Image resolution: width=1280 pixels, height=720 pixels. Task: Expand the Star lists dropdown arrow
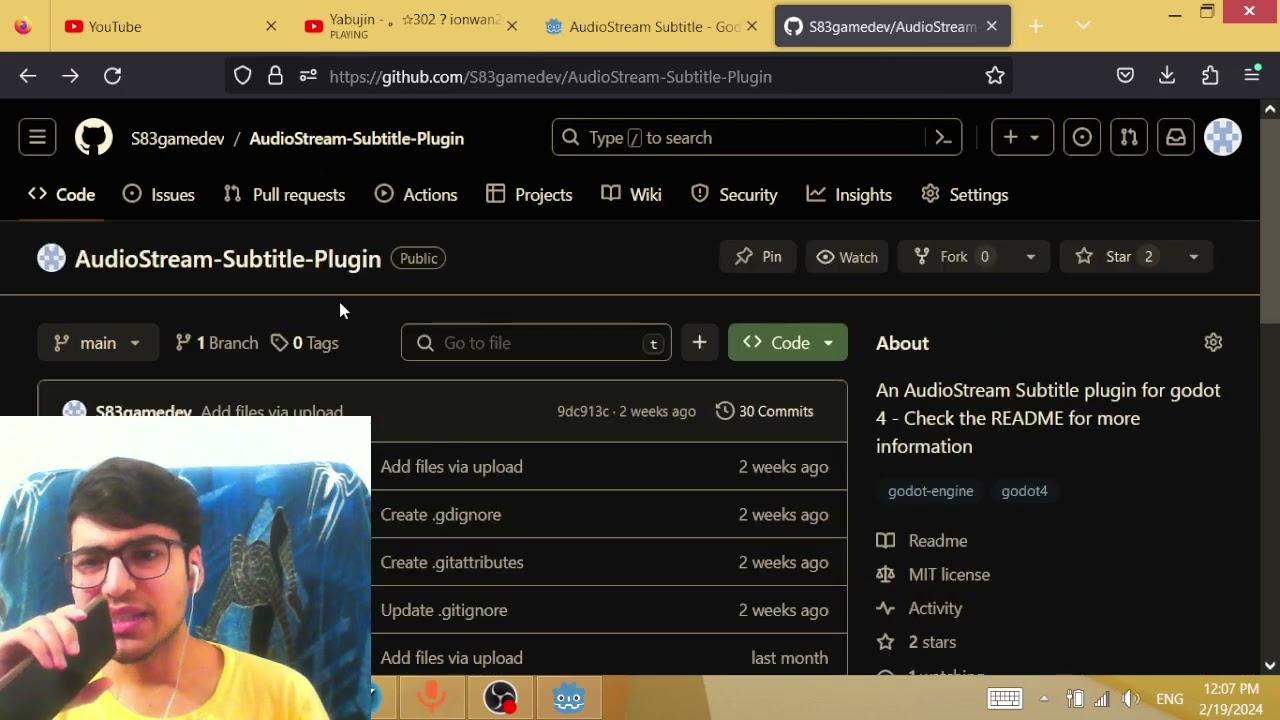pos(1193,257)
